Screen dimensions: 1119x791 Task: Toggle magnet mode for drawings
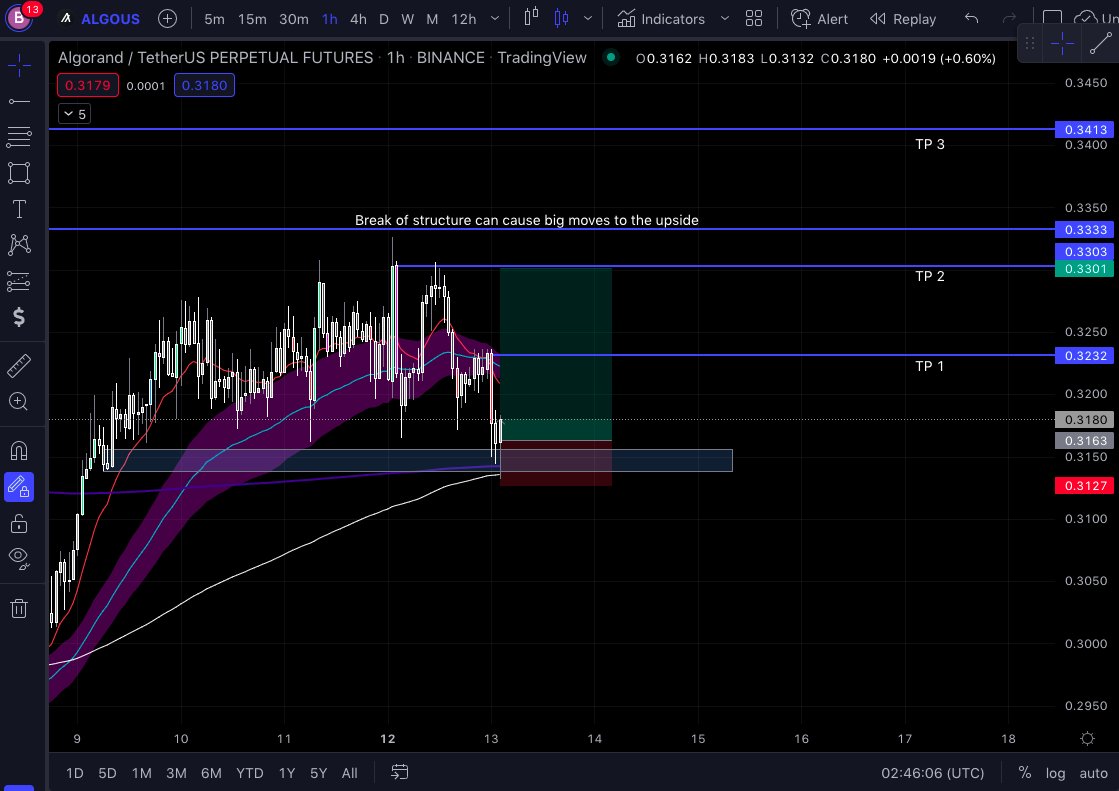pos(19,450)
